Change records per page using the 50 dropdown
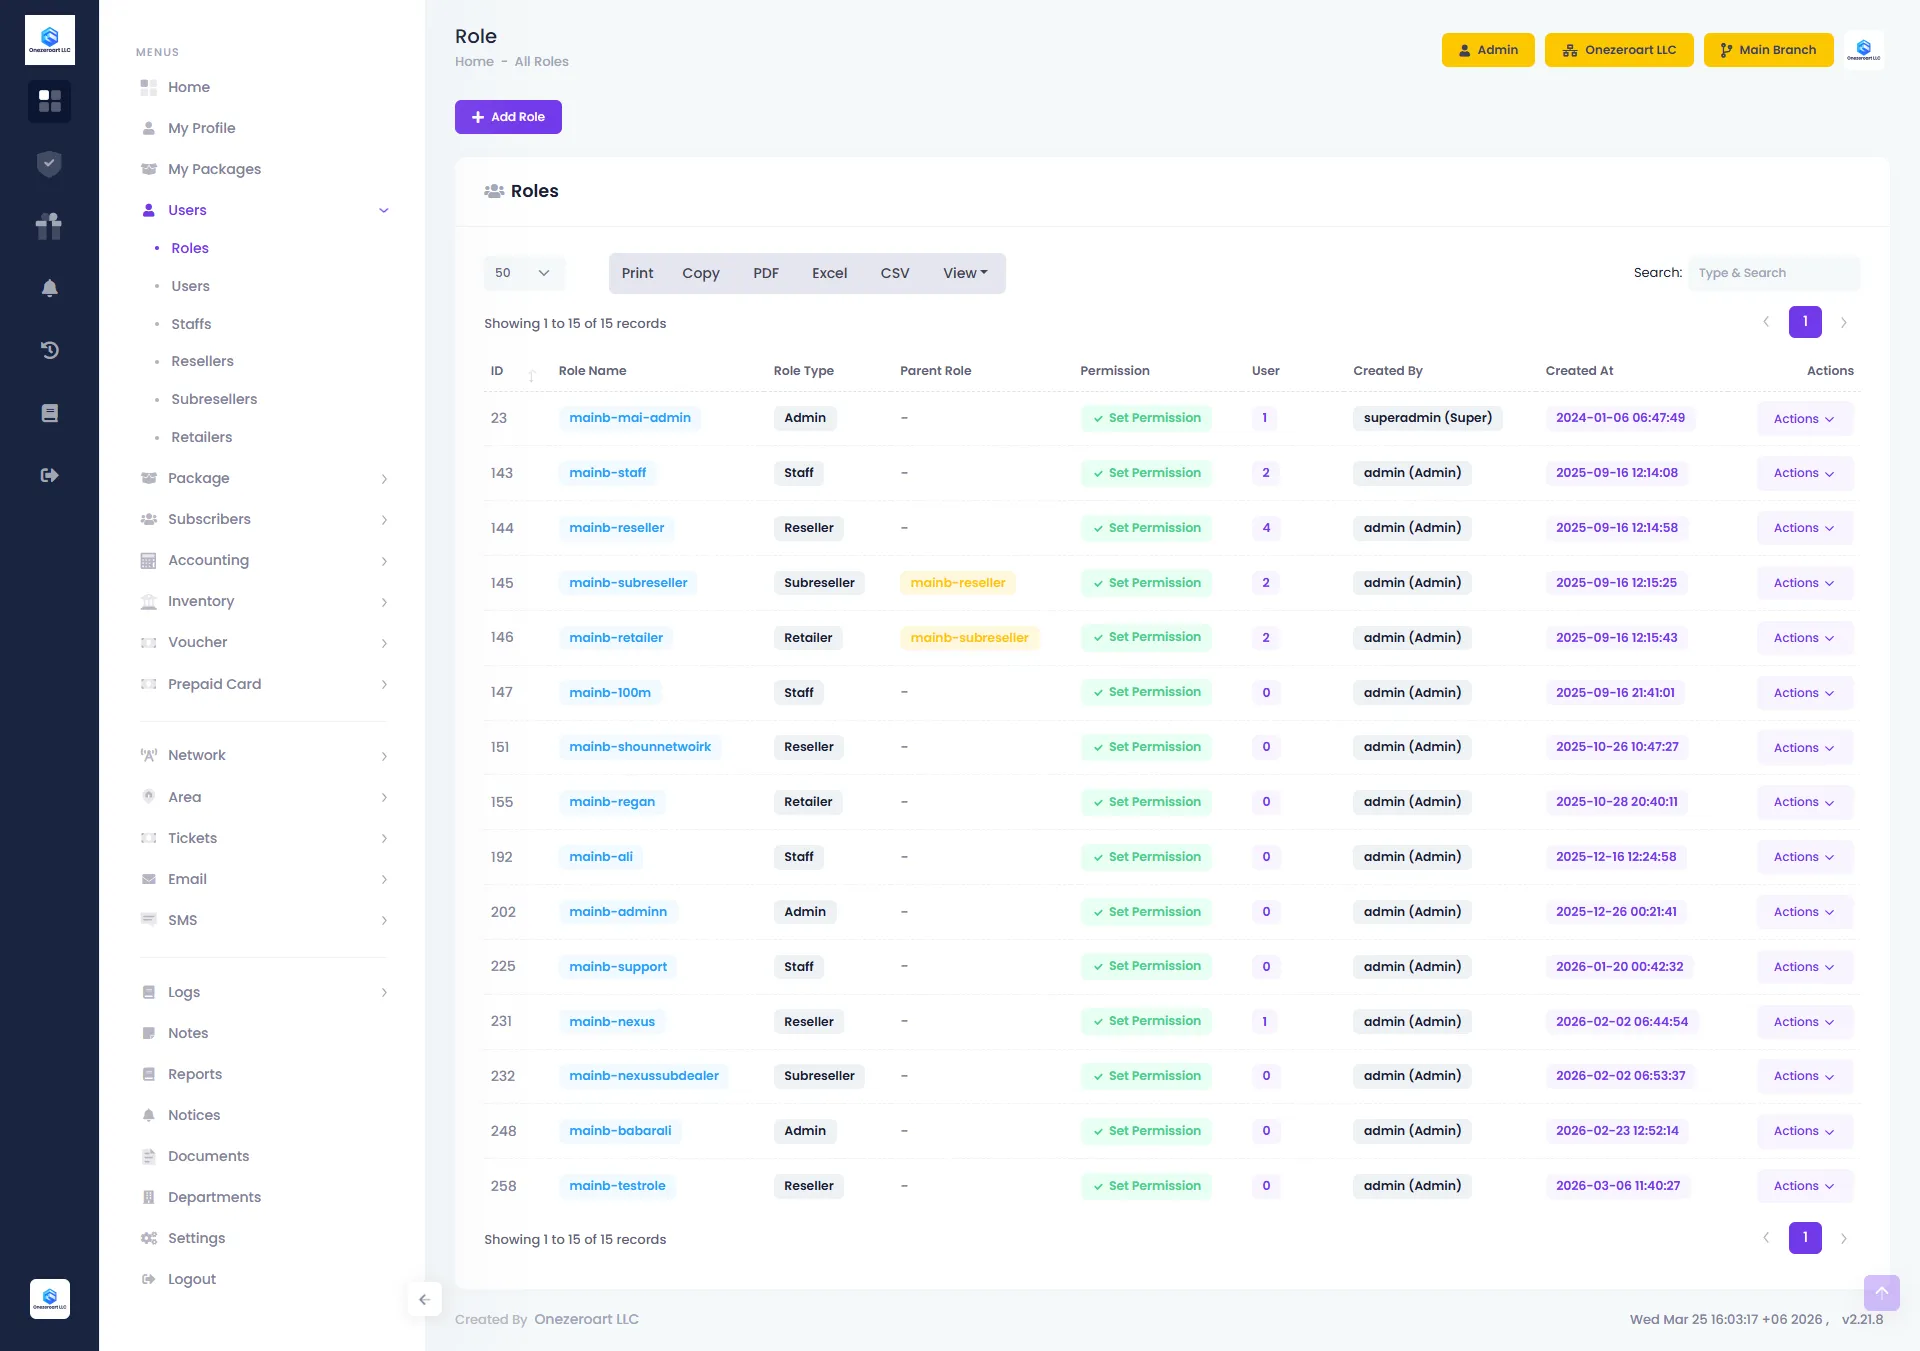Viewport: 1920px width, 1351px height. coord(522,272)
